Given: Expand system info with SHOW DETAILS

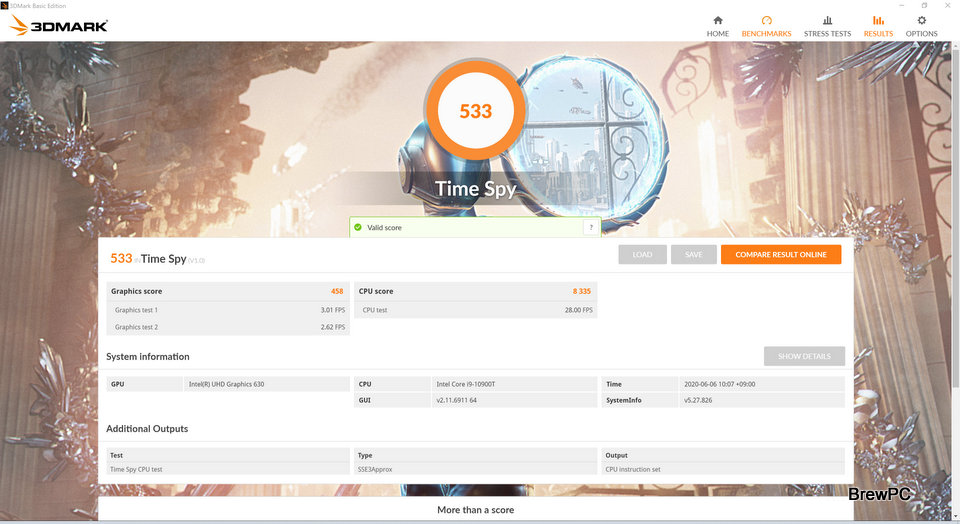Looking at the screenshot, I should [803, 356].
